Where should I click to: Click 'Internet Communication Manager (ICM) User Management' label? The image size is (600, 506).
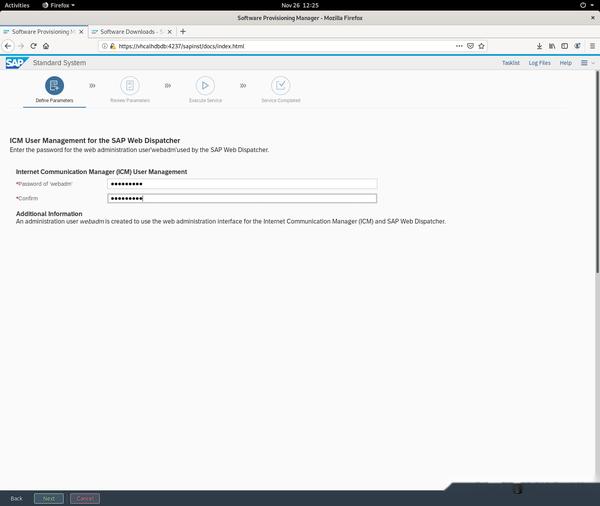101,172
